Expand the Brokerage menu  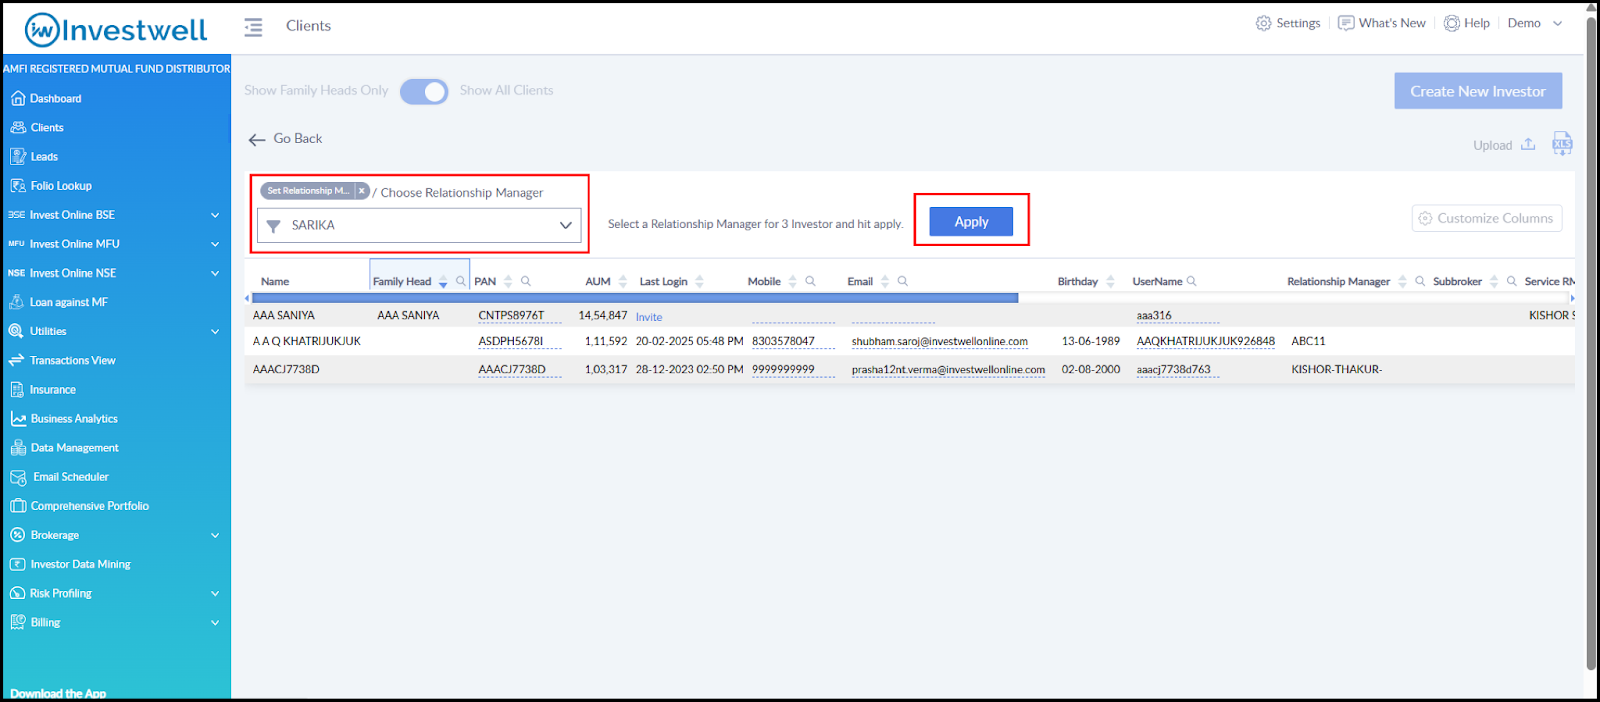[215, 535]
